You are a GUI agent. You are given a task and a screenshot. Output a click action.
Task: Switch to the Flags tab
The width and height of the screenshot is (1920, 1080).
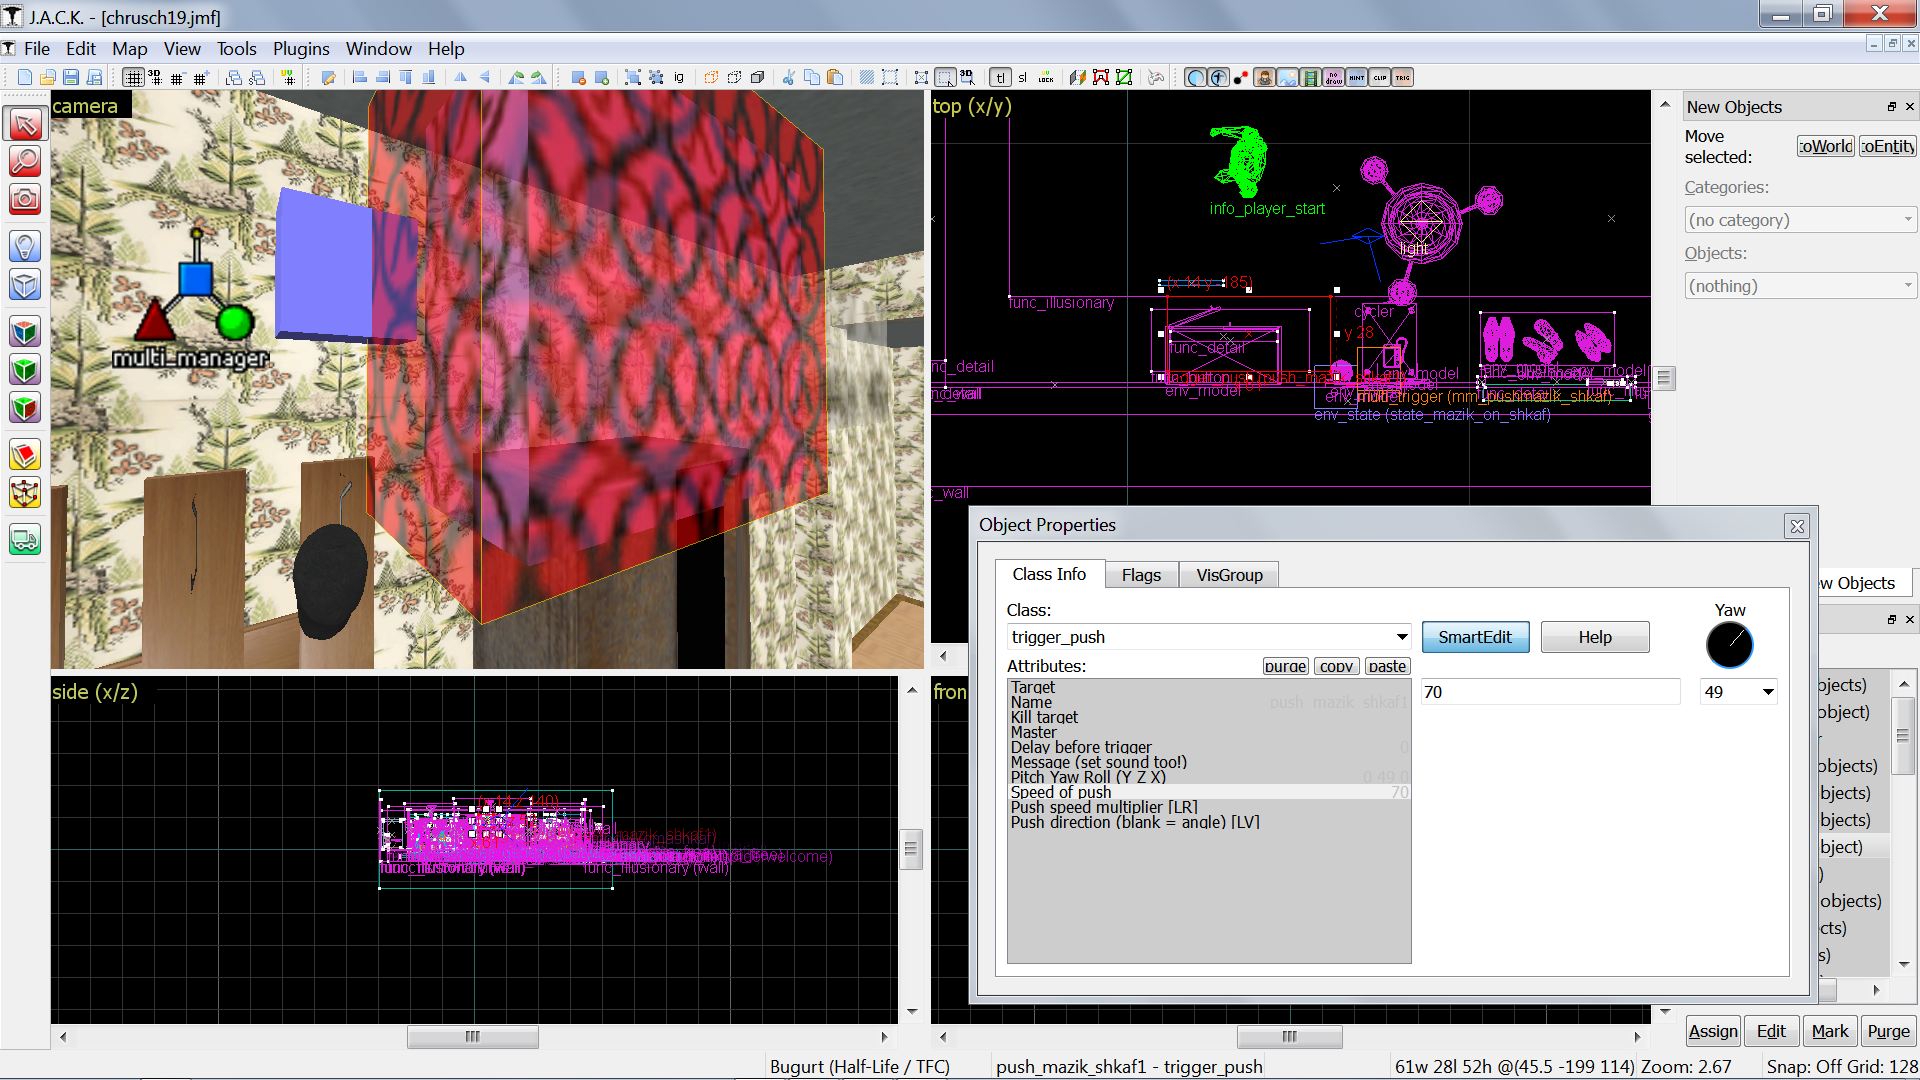click(x=1141, y=575)
